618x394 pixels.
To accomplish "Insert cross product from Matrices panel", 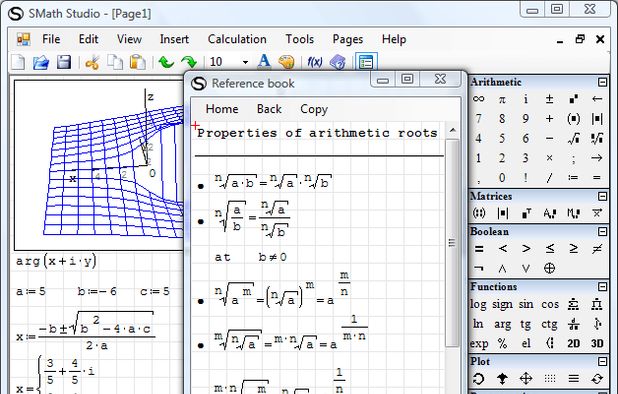I will pyautogui.click(x=597, y=213).
